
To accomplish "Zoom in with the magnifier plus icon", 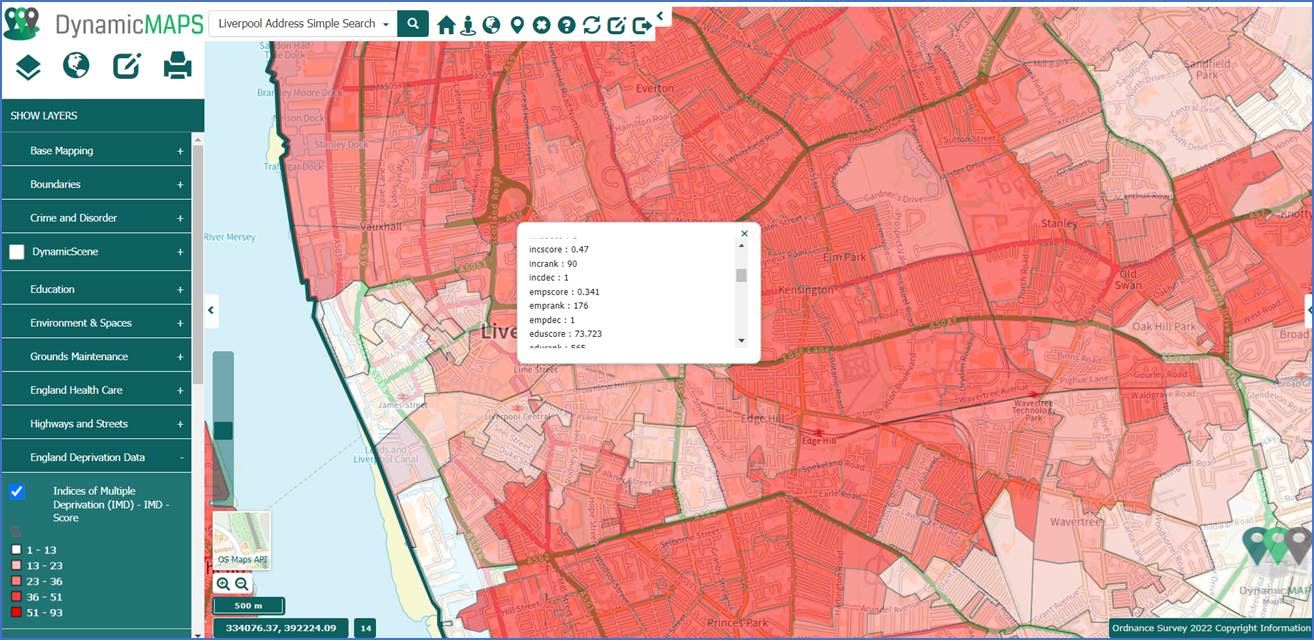I will (x=223, y=584).
